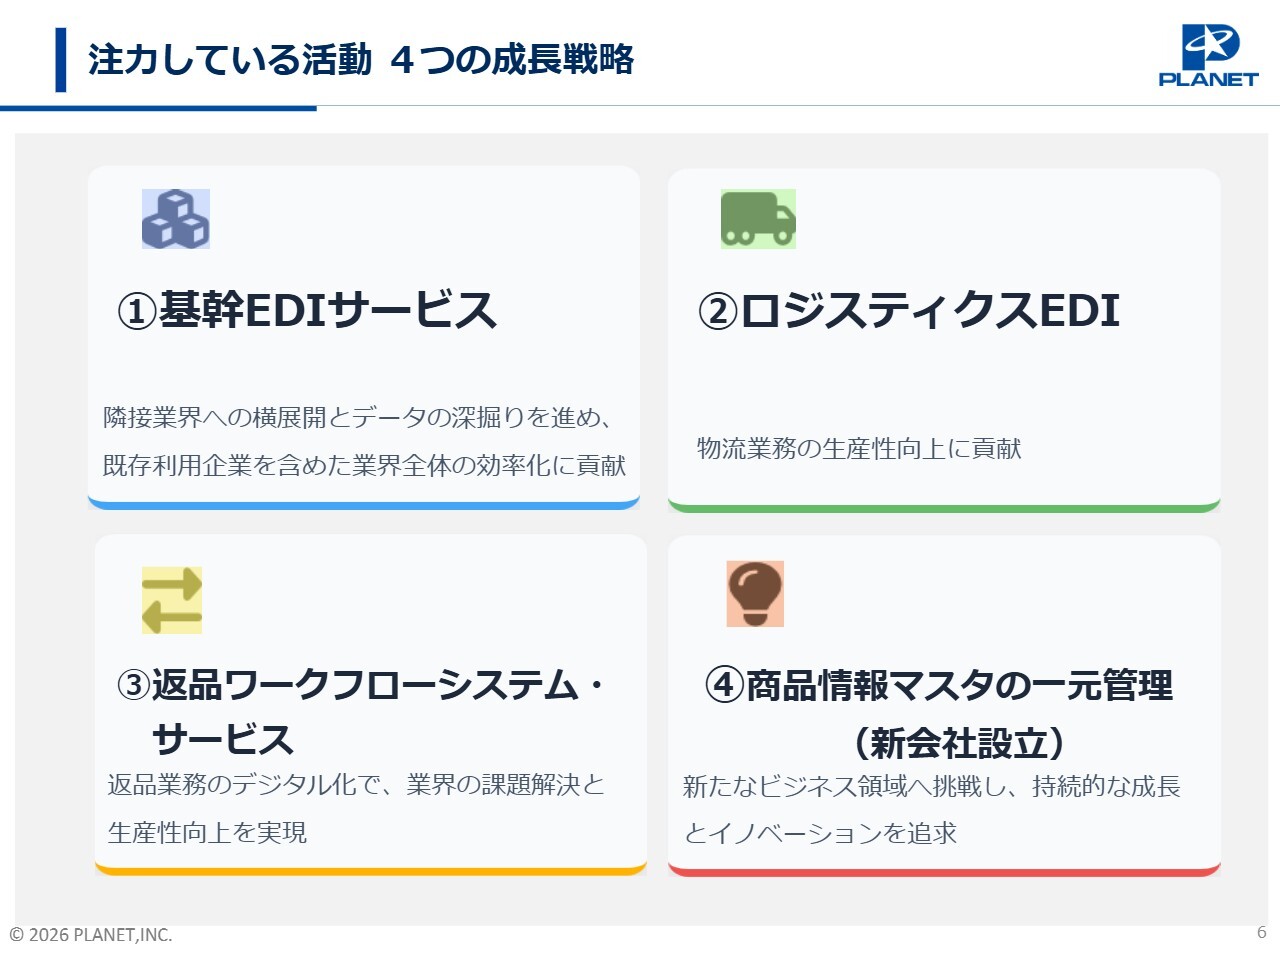This screenshot has height=960, width=1280.
Task: Click the blue bar under the EDI card
Action: click(364, 505)
